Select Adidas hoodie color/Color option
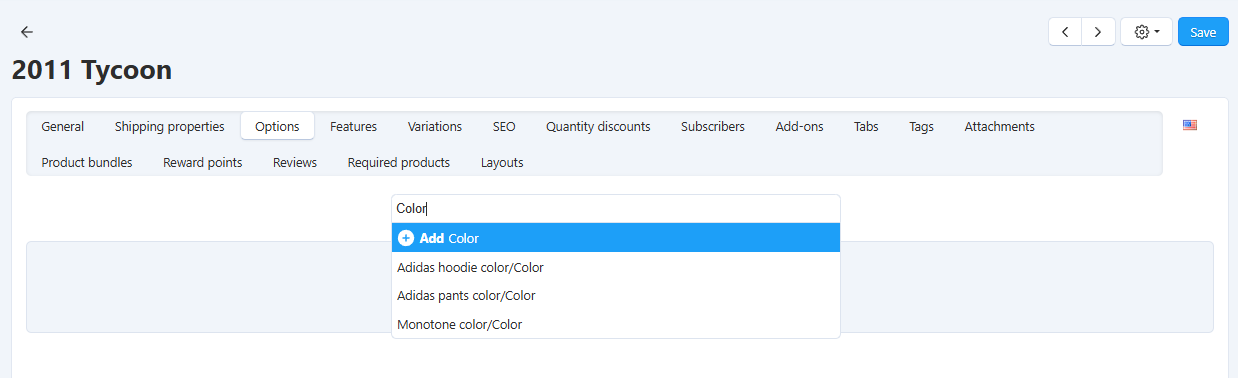Screen dimensions: 1238x378 pyautogui.click(x=616, y=267)
